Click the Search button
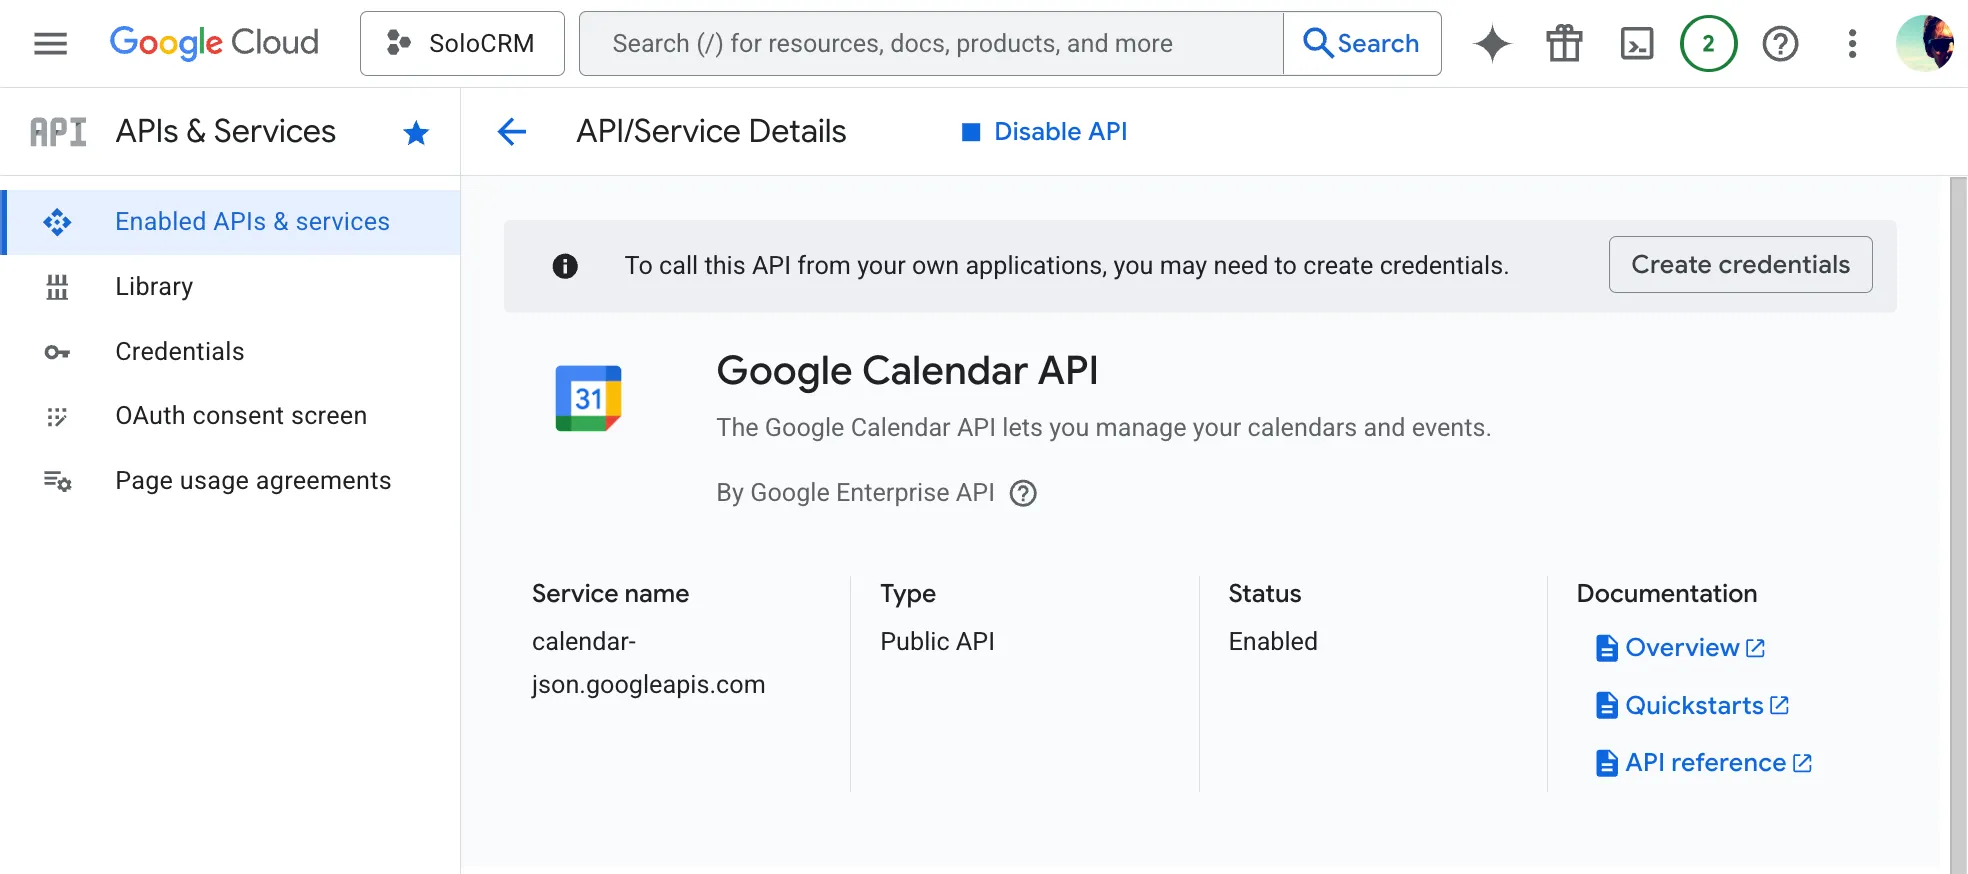This screenshot has width=1968, height=874. (1362, 43)
